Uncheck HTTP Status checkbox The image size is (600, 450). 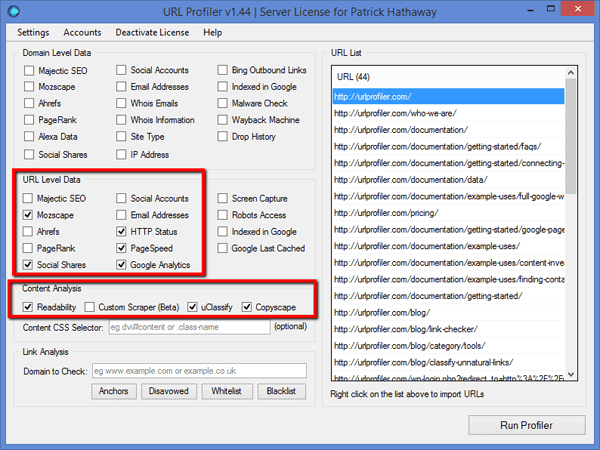click(121, 231)
